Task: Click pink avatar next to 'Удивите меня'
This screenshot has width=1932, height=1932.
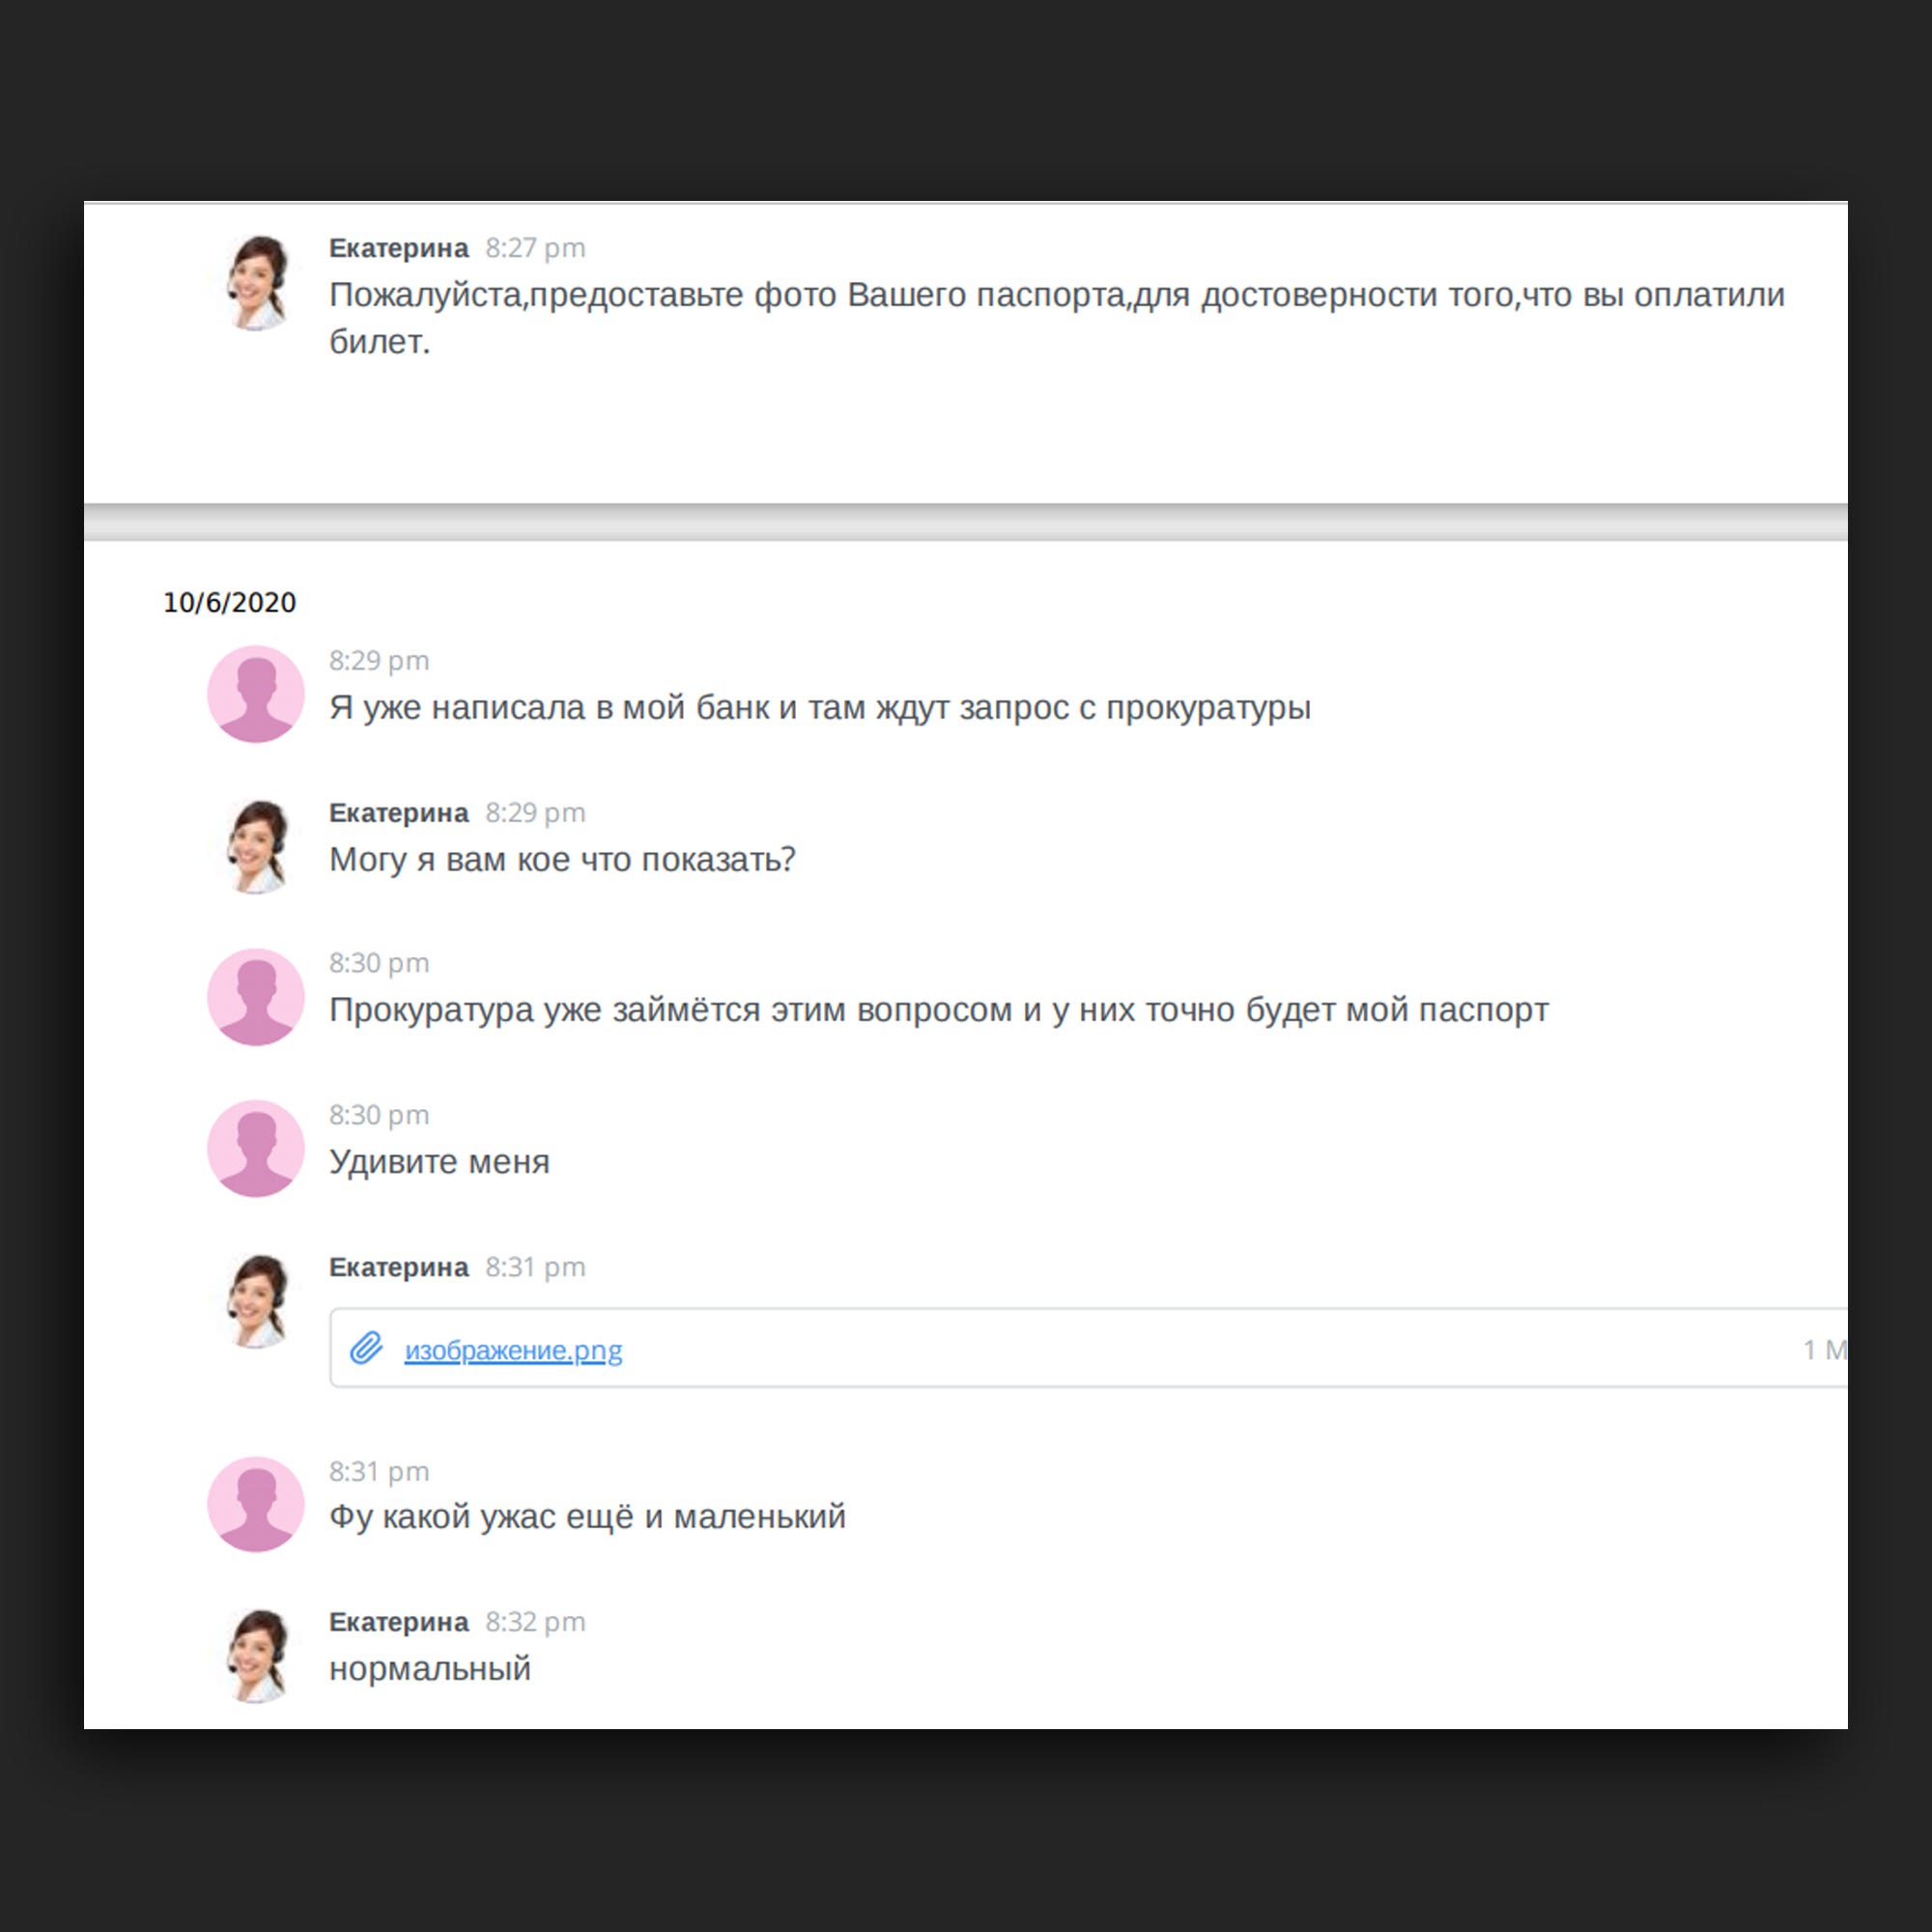Action: pyautogui.click(x=256, y=1149)
